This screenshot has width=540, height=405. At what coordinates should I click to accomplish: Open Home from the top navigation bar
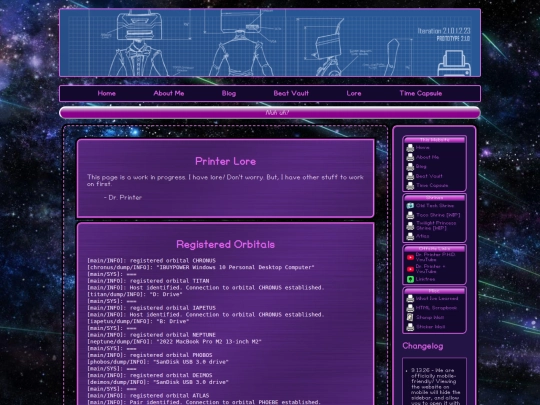tap(106, 93)
